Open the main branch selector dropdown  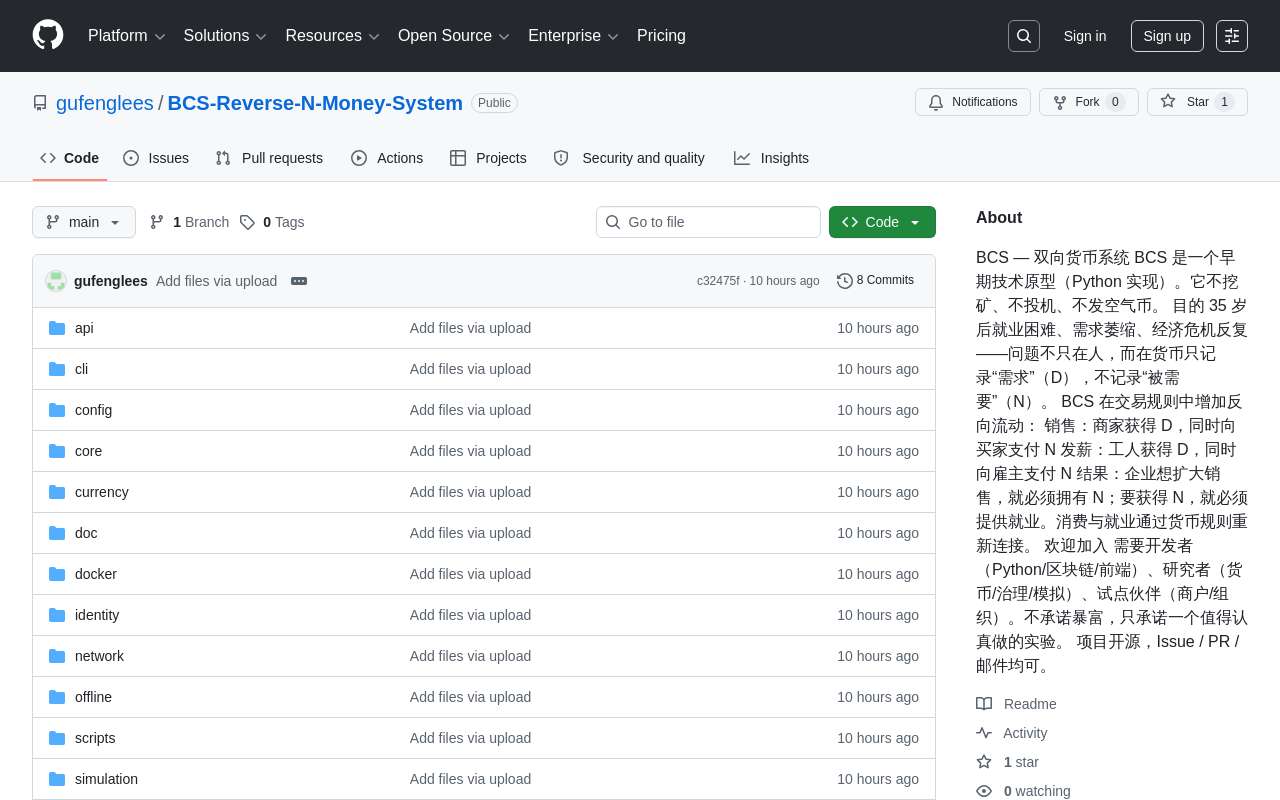84,222
